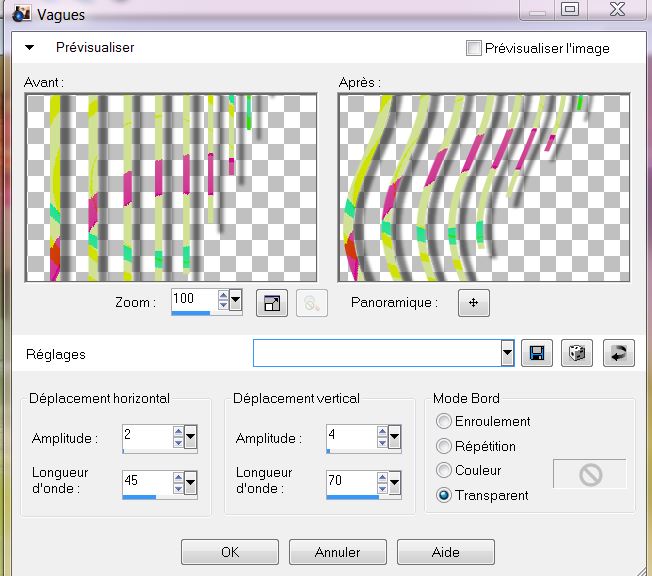Click the Panoramique navigation cross icon
652x576 pixels.
[x=474, y=303]
